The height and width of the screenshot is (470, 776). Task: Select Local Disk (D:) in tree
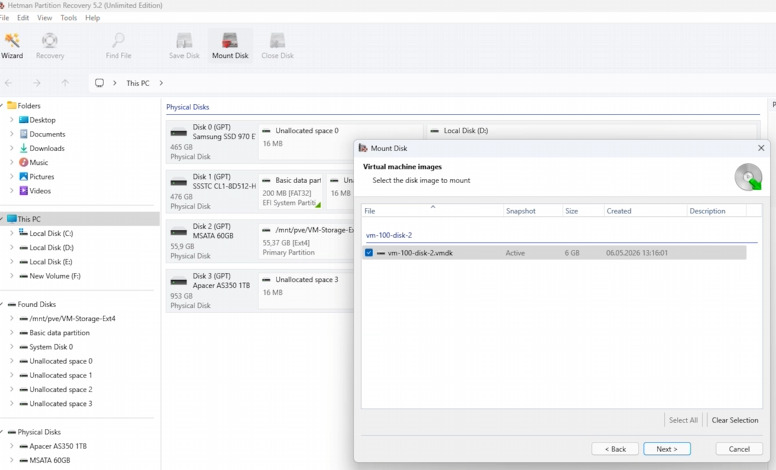pyautogui.click(x=51, y=247)
